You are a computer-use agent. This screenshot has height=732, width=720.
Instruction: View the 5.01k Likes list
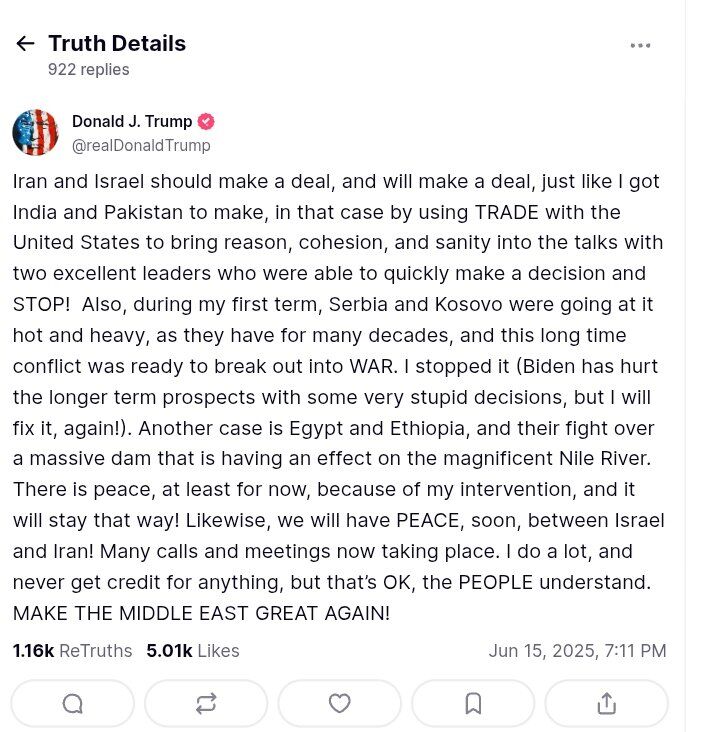pyautogui.click(x=193, y=651)
